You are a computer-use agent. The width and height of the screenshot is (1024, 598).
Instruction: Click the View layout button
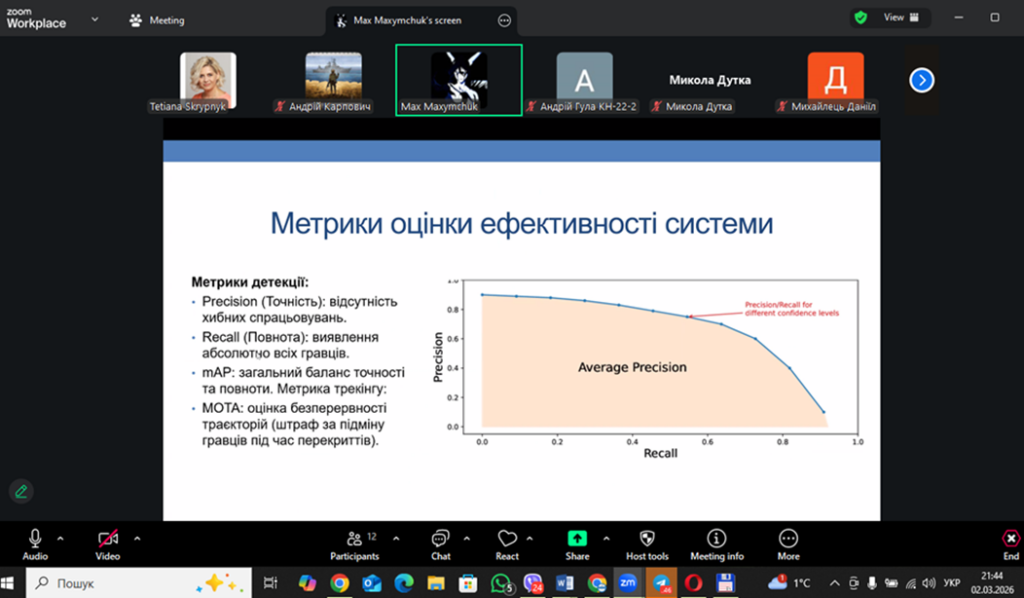pos(898,18)
